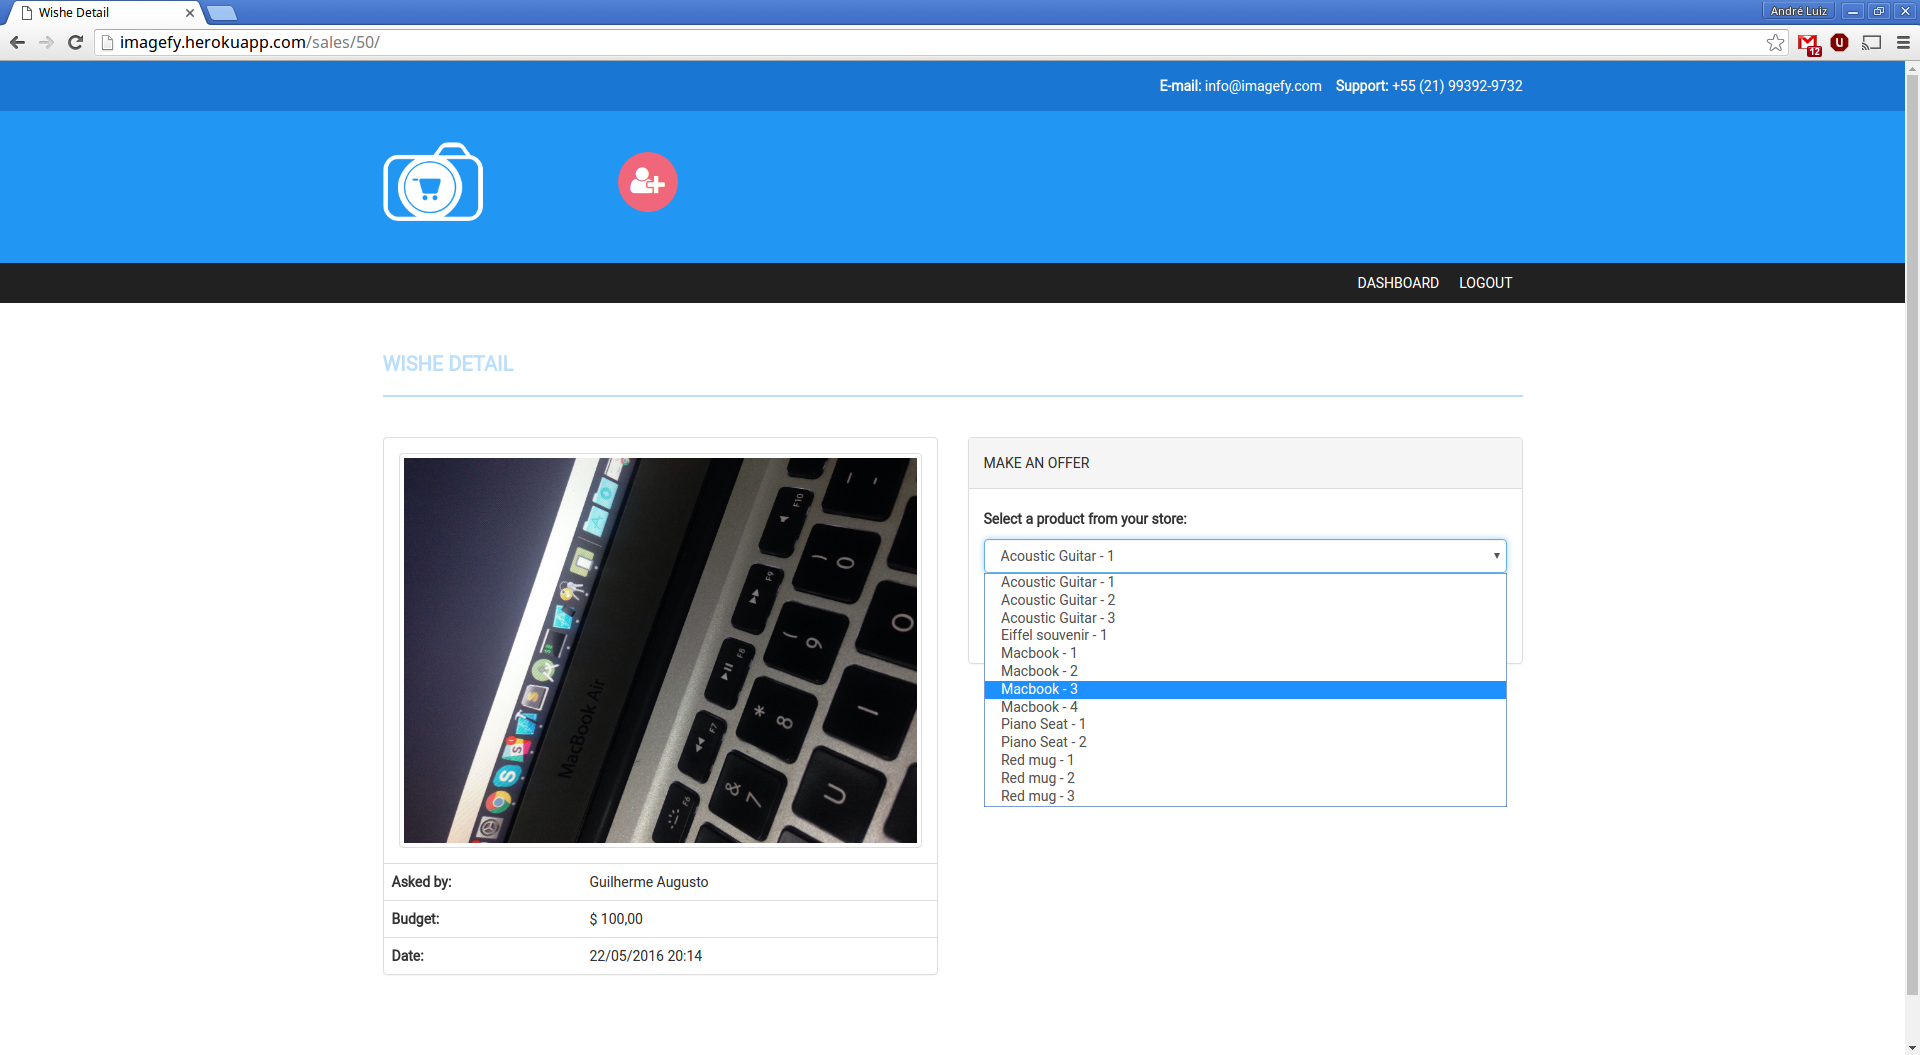Open the Chrome hamburger menu
The height and width of the screenshot is (1055, 1920).
tap(1903, 42)
